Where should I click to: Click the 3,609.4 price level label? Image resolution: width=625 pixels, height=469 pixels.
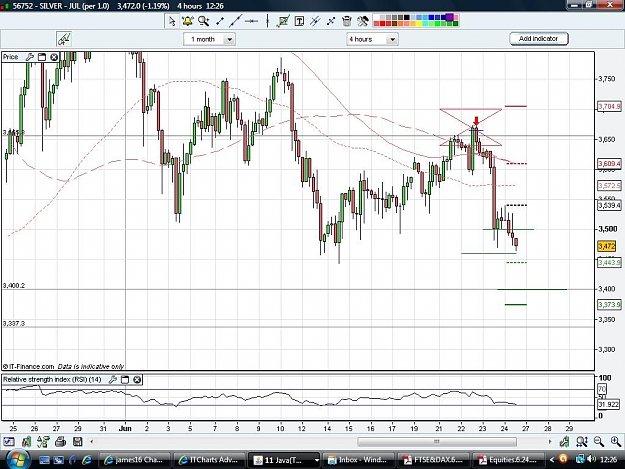609,163
